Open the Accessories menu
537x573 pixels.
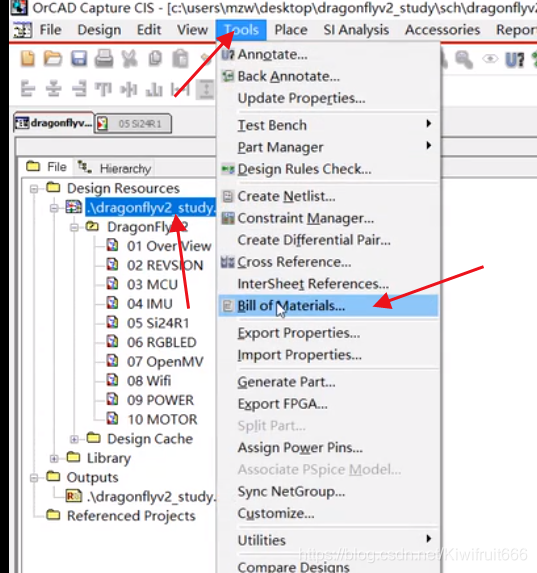pos(442,30)
